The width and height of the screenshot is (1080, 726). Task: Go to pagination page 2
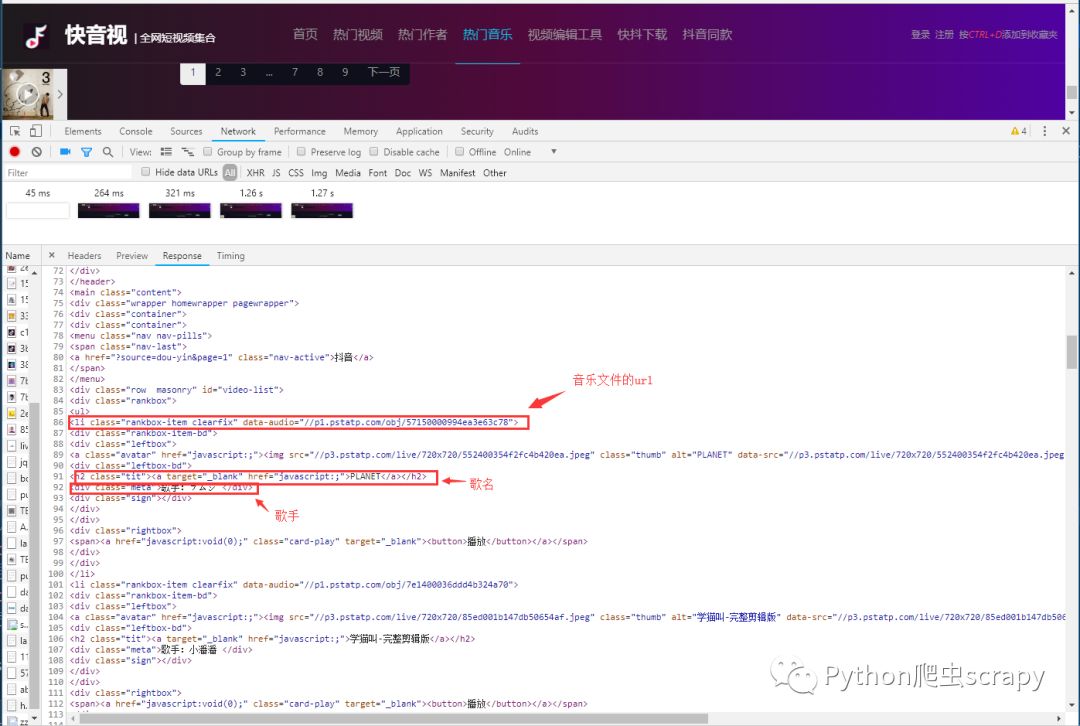click(218, 72)
